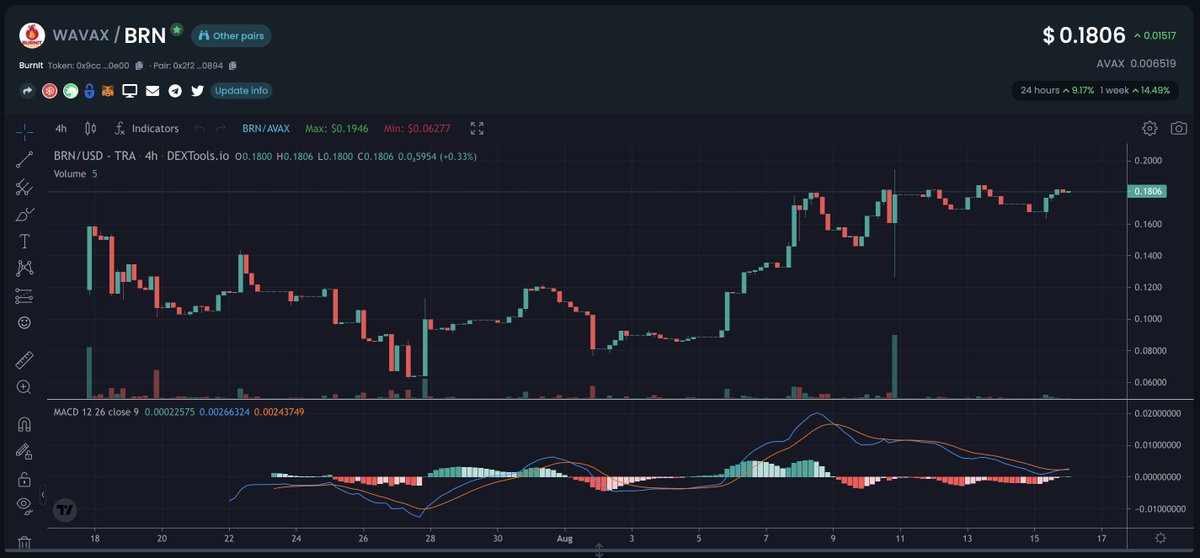1200x558 pixels.
Task: Open the Twitter bird icon link
Action: (x=197, y=91)
